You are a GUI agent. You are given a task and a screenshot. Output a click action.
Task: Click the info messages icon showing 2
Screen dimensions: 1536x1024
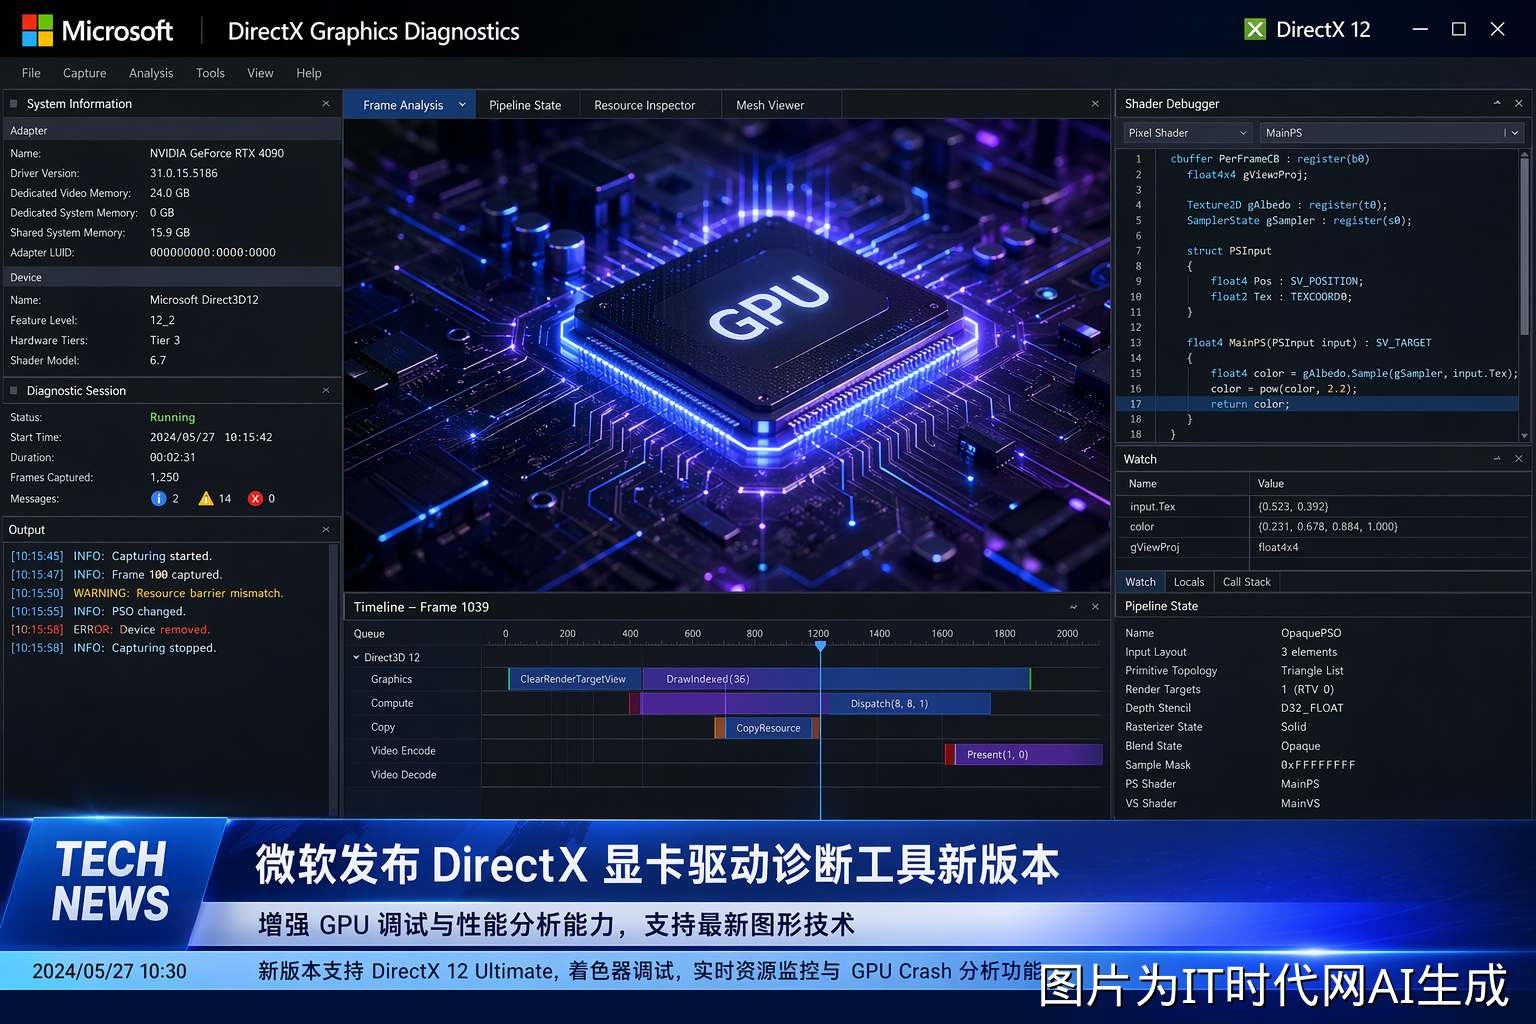pyautogui.click(x=158, y=498)
